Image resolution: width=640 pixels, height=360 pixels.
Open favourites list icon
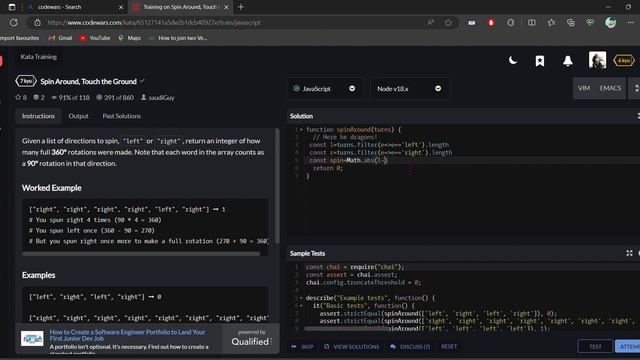coord(551,22)
